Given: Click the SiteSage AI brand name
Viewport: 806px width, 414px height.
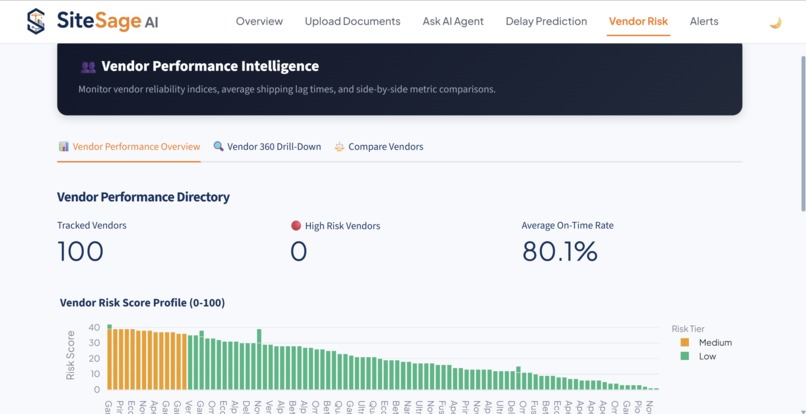Looking at the screenshot, I should tap(107, 22).
